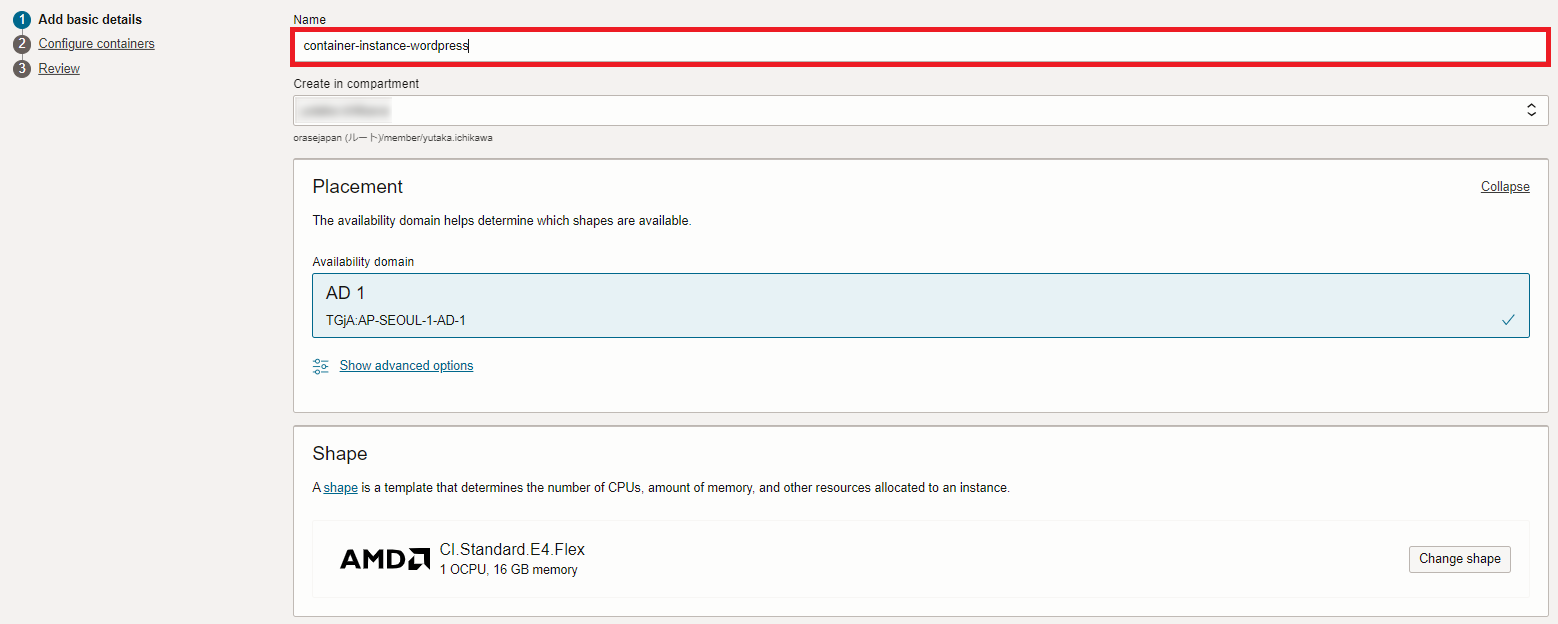
Task: Focus the Name text field
Action: point(920,46)
